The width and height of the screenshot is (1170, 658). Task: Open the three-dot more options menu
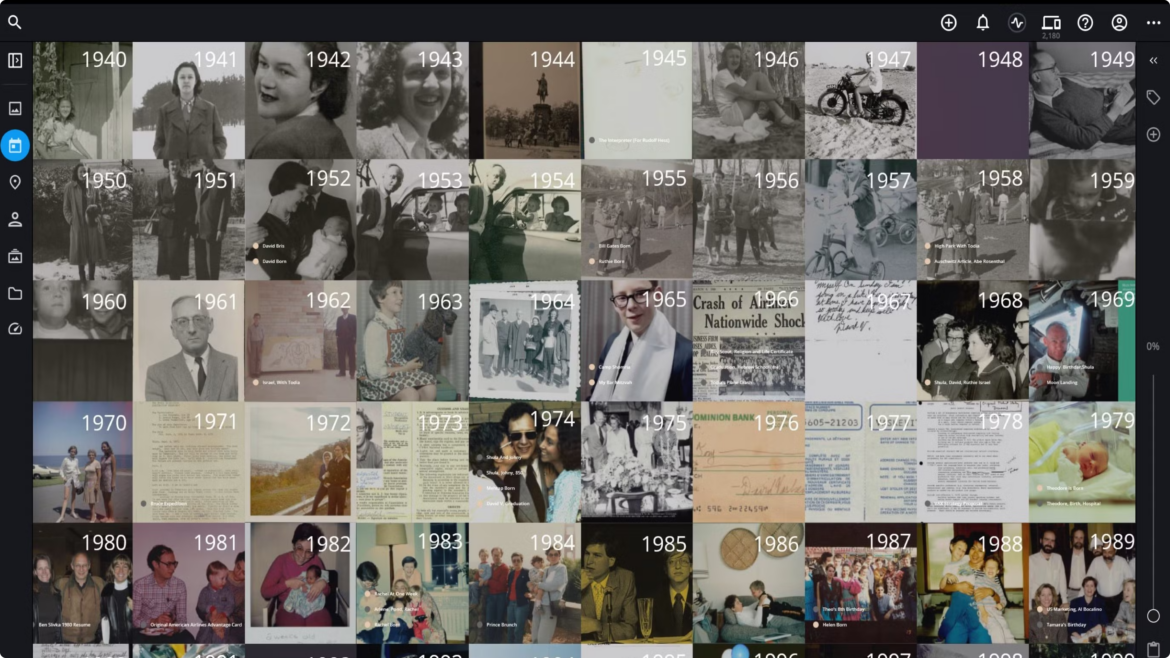(x=1154, y=23)
